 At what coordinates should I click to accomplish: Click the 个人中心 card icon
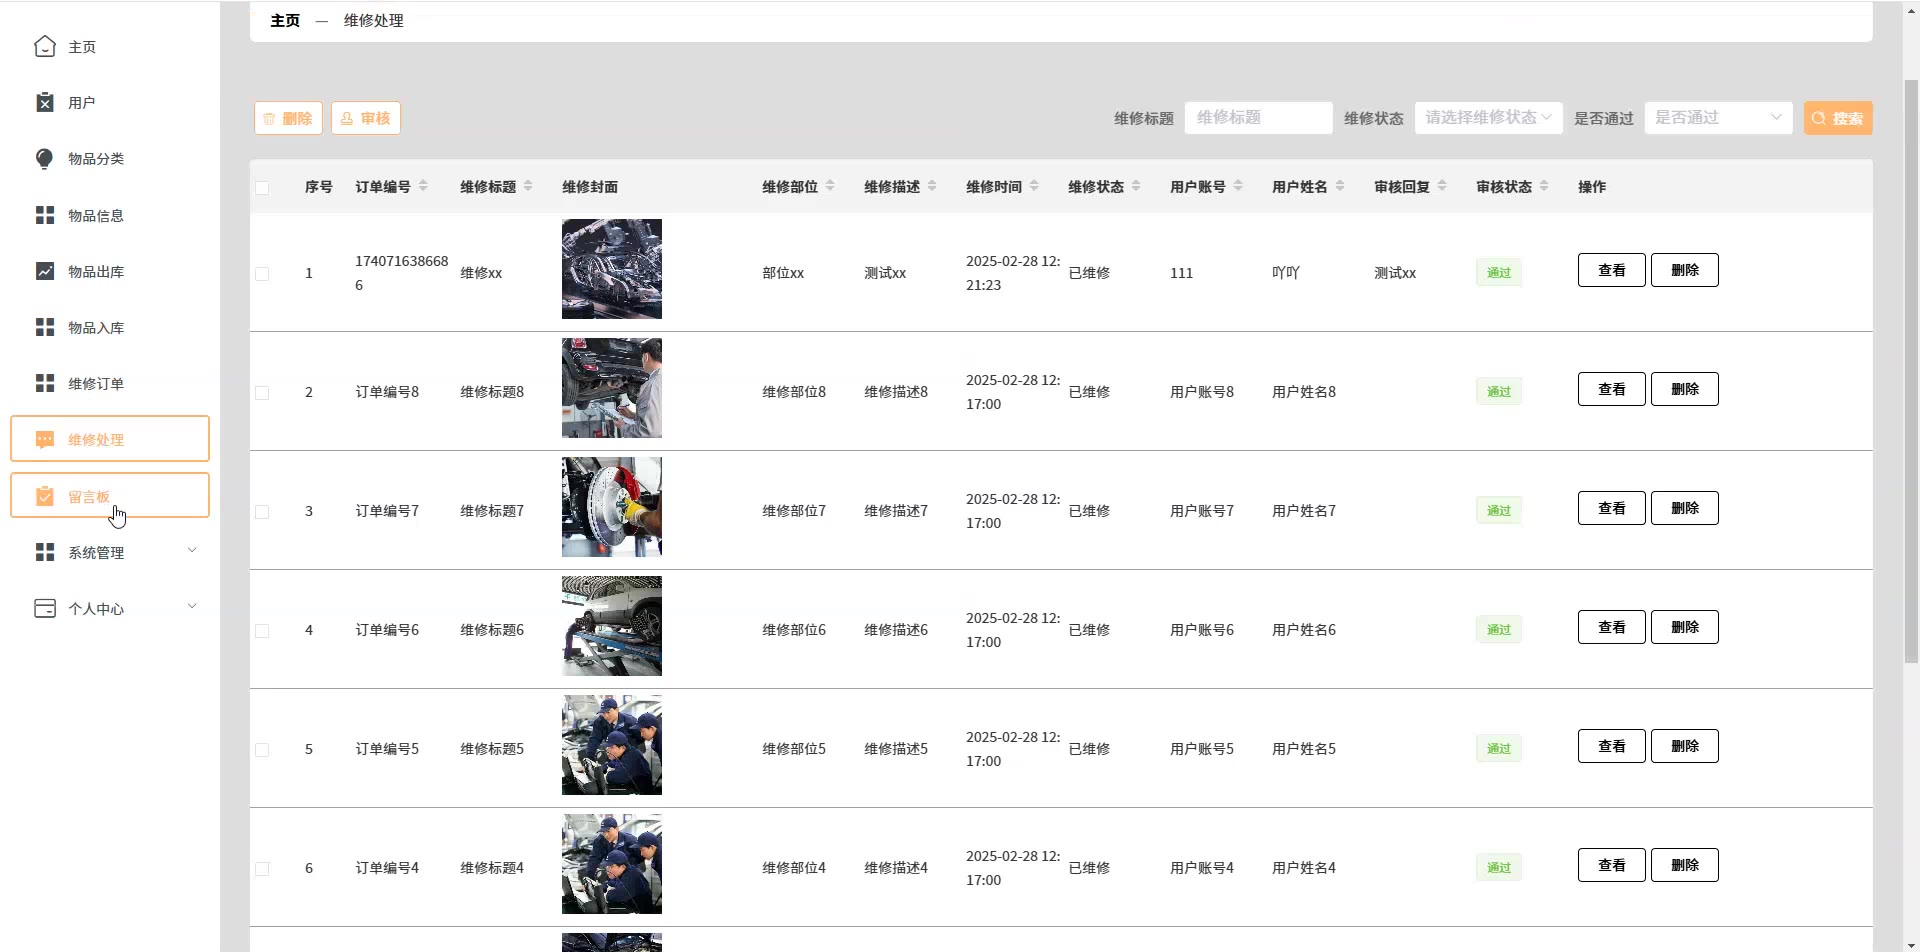[45, 609]
